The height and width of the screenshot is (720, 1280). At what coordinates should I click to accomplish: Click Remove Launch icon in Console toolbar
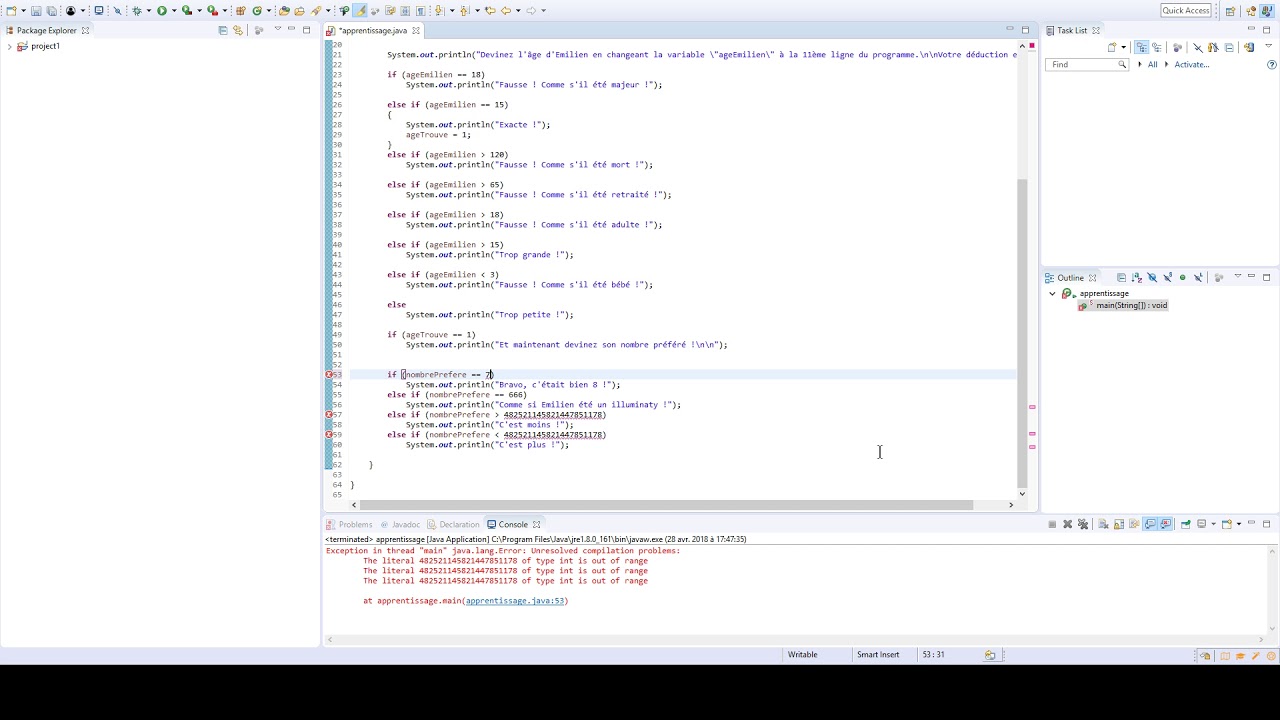click(1067, 524)
